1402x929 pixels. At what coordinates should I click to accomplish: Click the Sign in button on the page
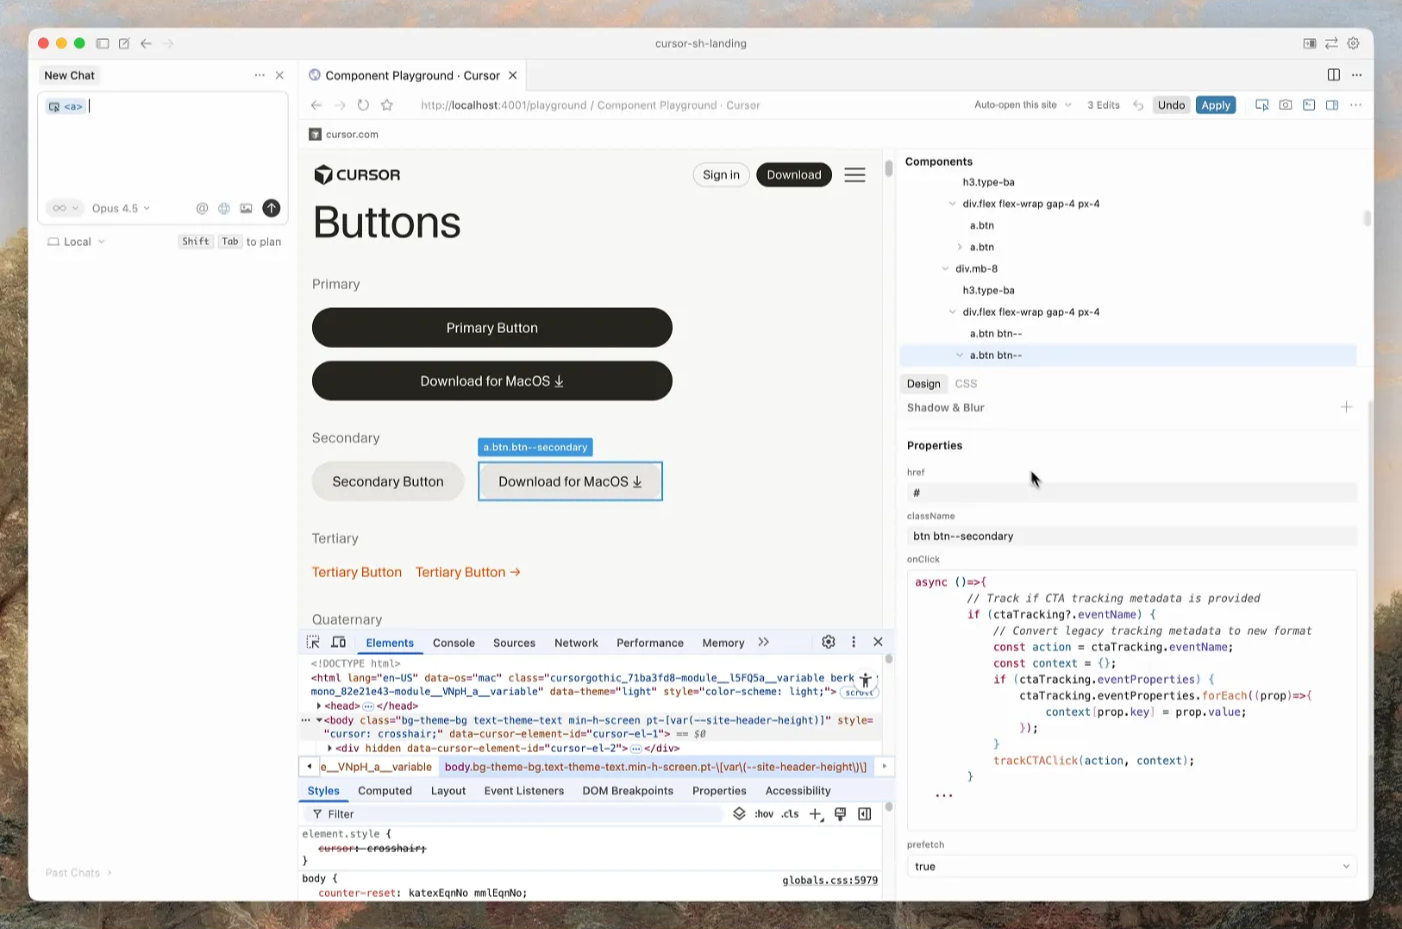721,175
